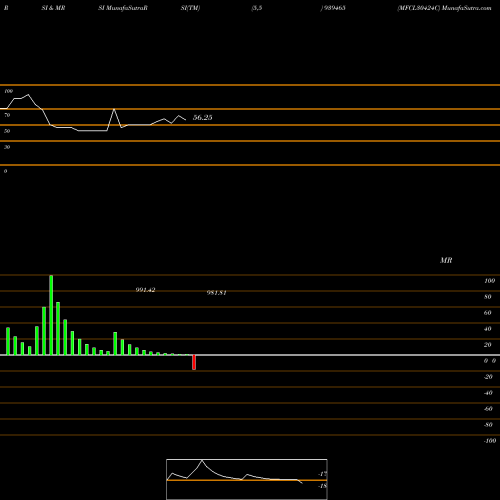Screen dimensions: 500x500
Task: Click the MR axis label -60
Action: click(x=488, y=409)
